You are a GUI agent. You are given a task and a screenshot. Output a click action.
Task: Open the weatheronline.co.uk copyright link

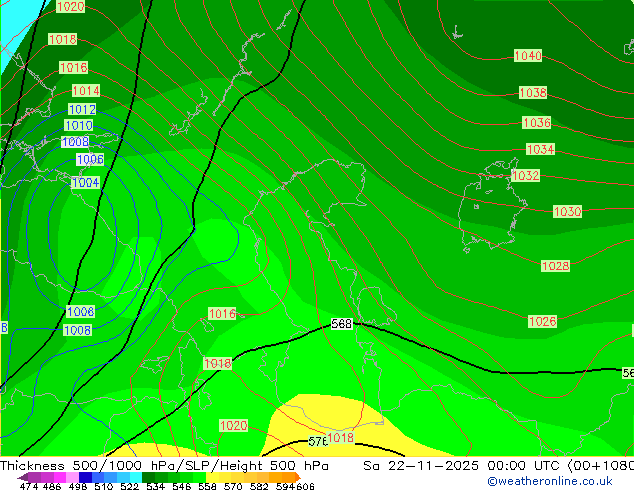tap(549, 481)
